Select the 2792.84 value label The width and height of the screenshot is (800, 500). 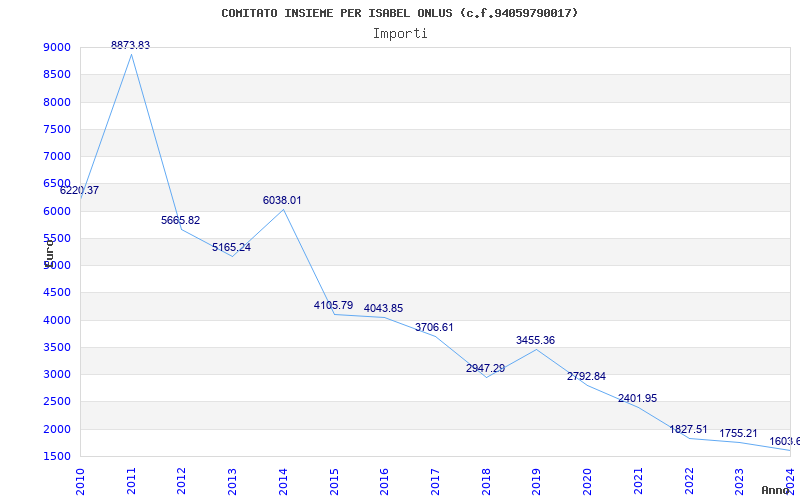click(586, 376)
